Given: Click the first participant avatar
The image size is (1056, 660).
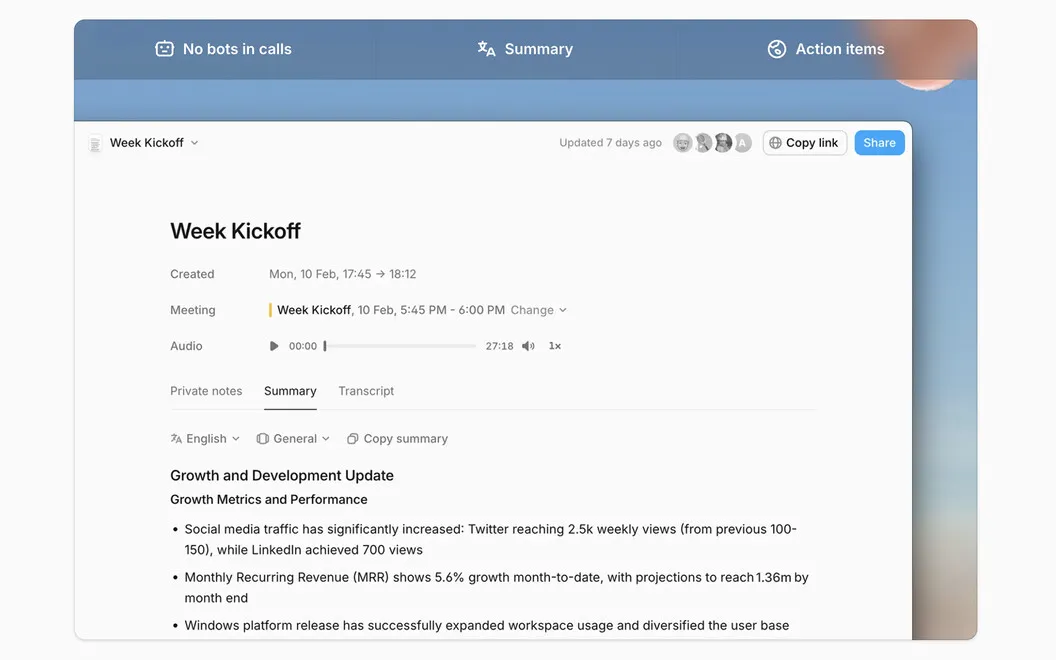Looking at the screenshot, I should tap(682, 143).
